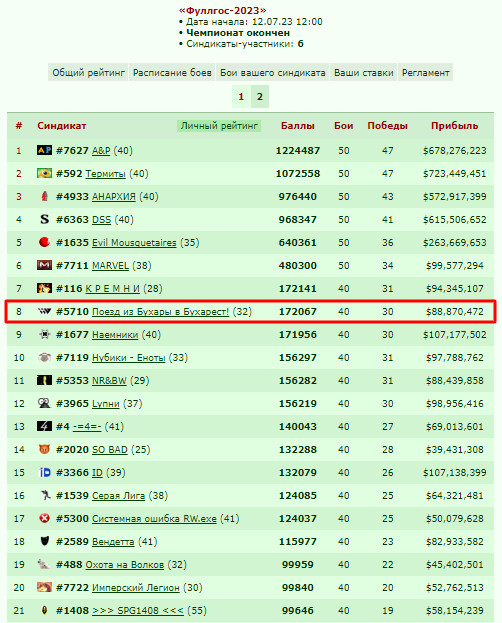Viewport: 502px width, 623px height.
Task: Open the Расписание боев tab
Action: point(172,73)
